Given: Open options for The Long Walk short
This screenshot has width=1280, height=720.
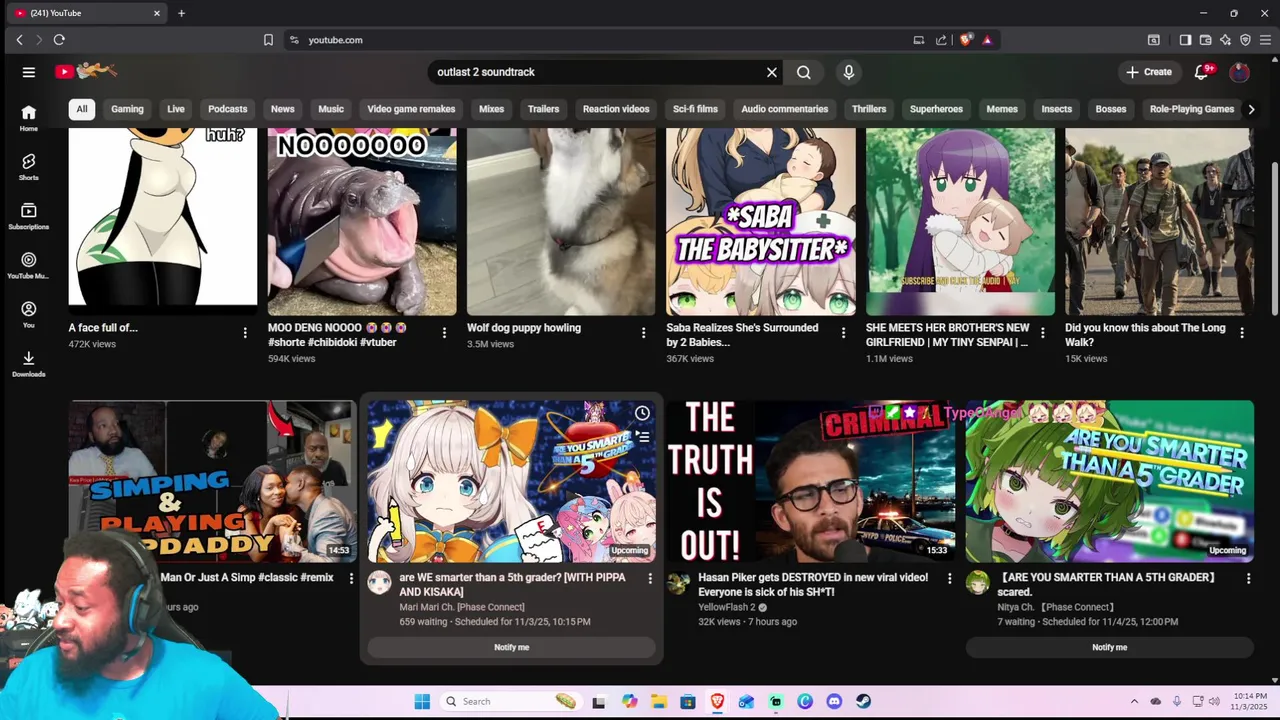Looking at the screenshot, I should point(1242,333).
